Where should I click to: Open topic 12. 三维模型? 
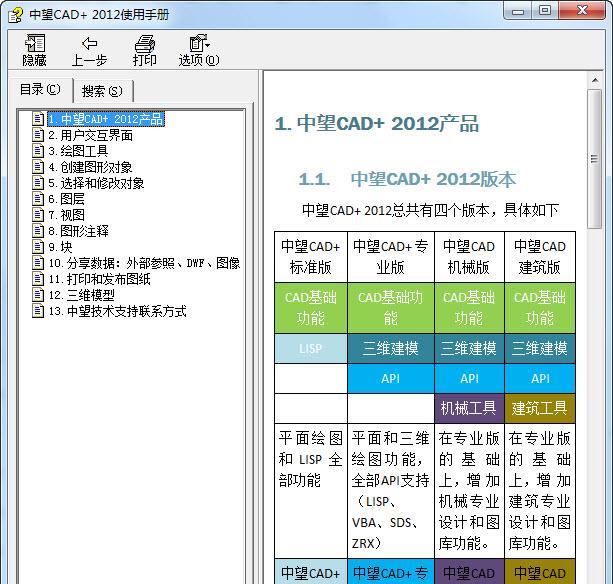coord(81,296)
